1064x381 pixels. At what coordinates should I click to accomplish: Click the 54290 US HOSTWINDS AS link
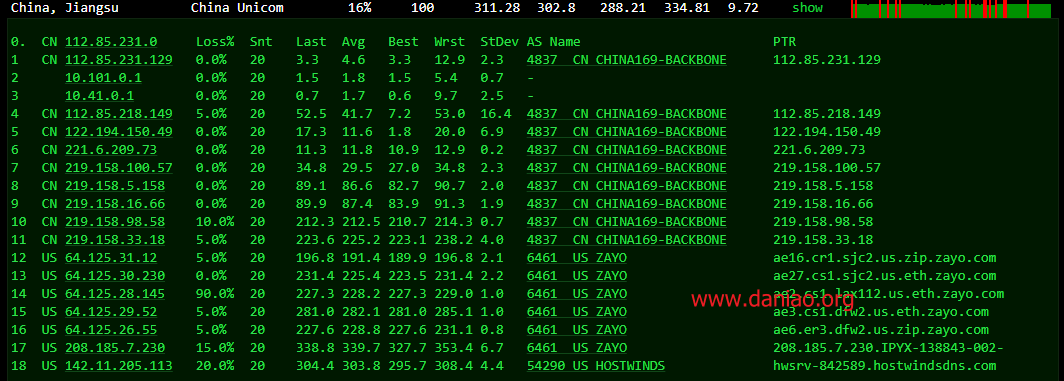tap(596, 365)
